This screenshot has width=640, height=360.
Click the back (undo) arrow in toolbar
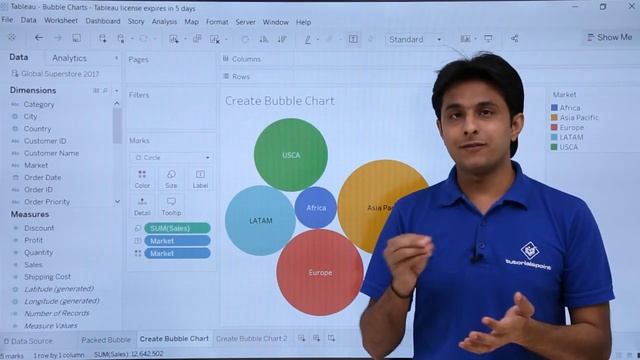(39, 38)
